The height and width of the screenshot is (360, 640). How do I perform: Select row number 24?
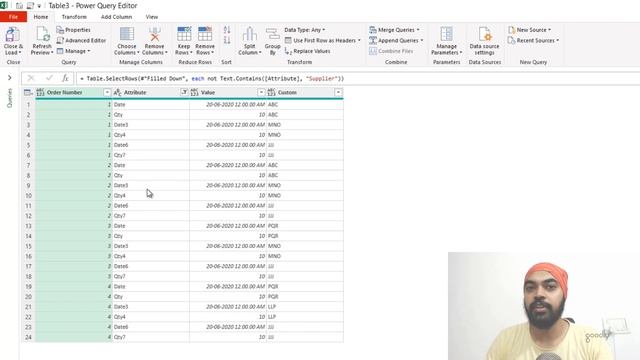click(29, 337)
